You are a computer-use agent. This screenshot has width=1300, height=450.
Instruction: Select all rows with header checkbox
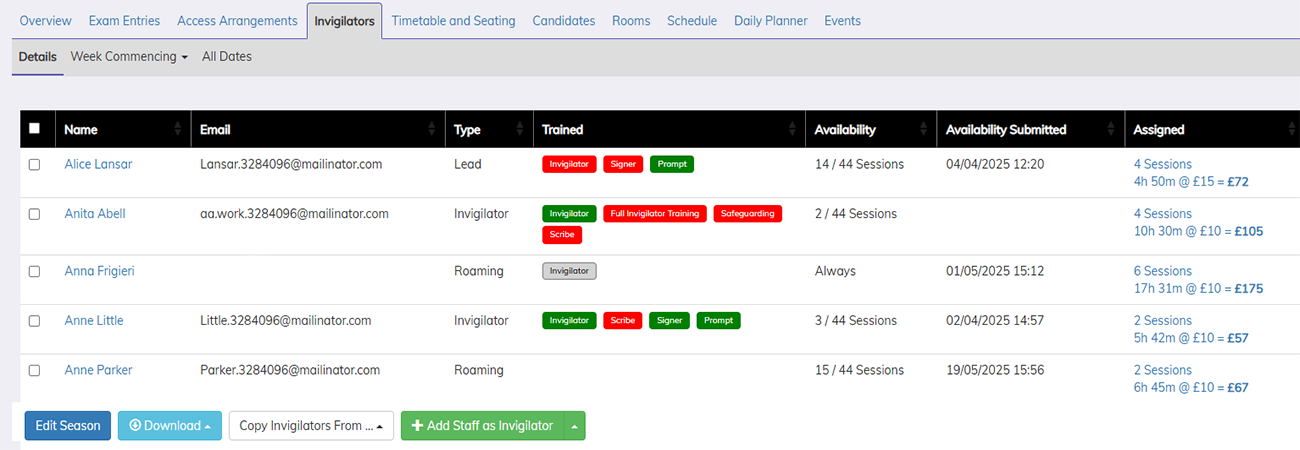point(35,128)
